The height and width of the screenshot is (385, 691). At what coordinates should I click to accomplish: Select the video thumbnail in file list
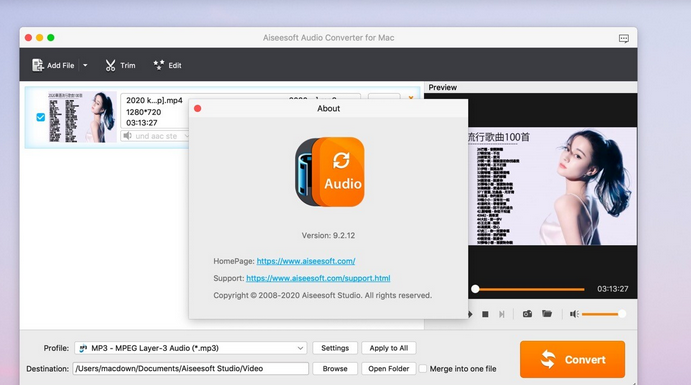point(82,117)
